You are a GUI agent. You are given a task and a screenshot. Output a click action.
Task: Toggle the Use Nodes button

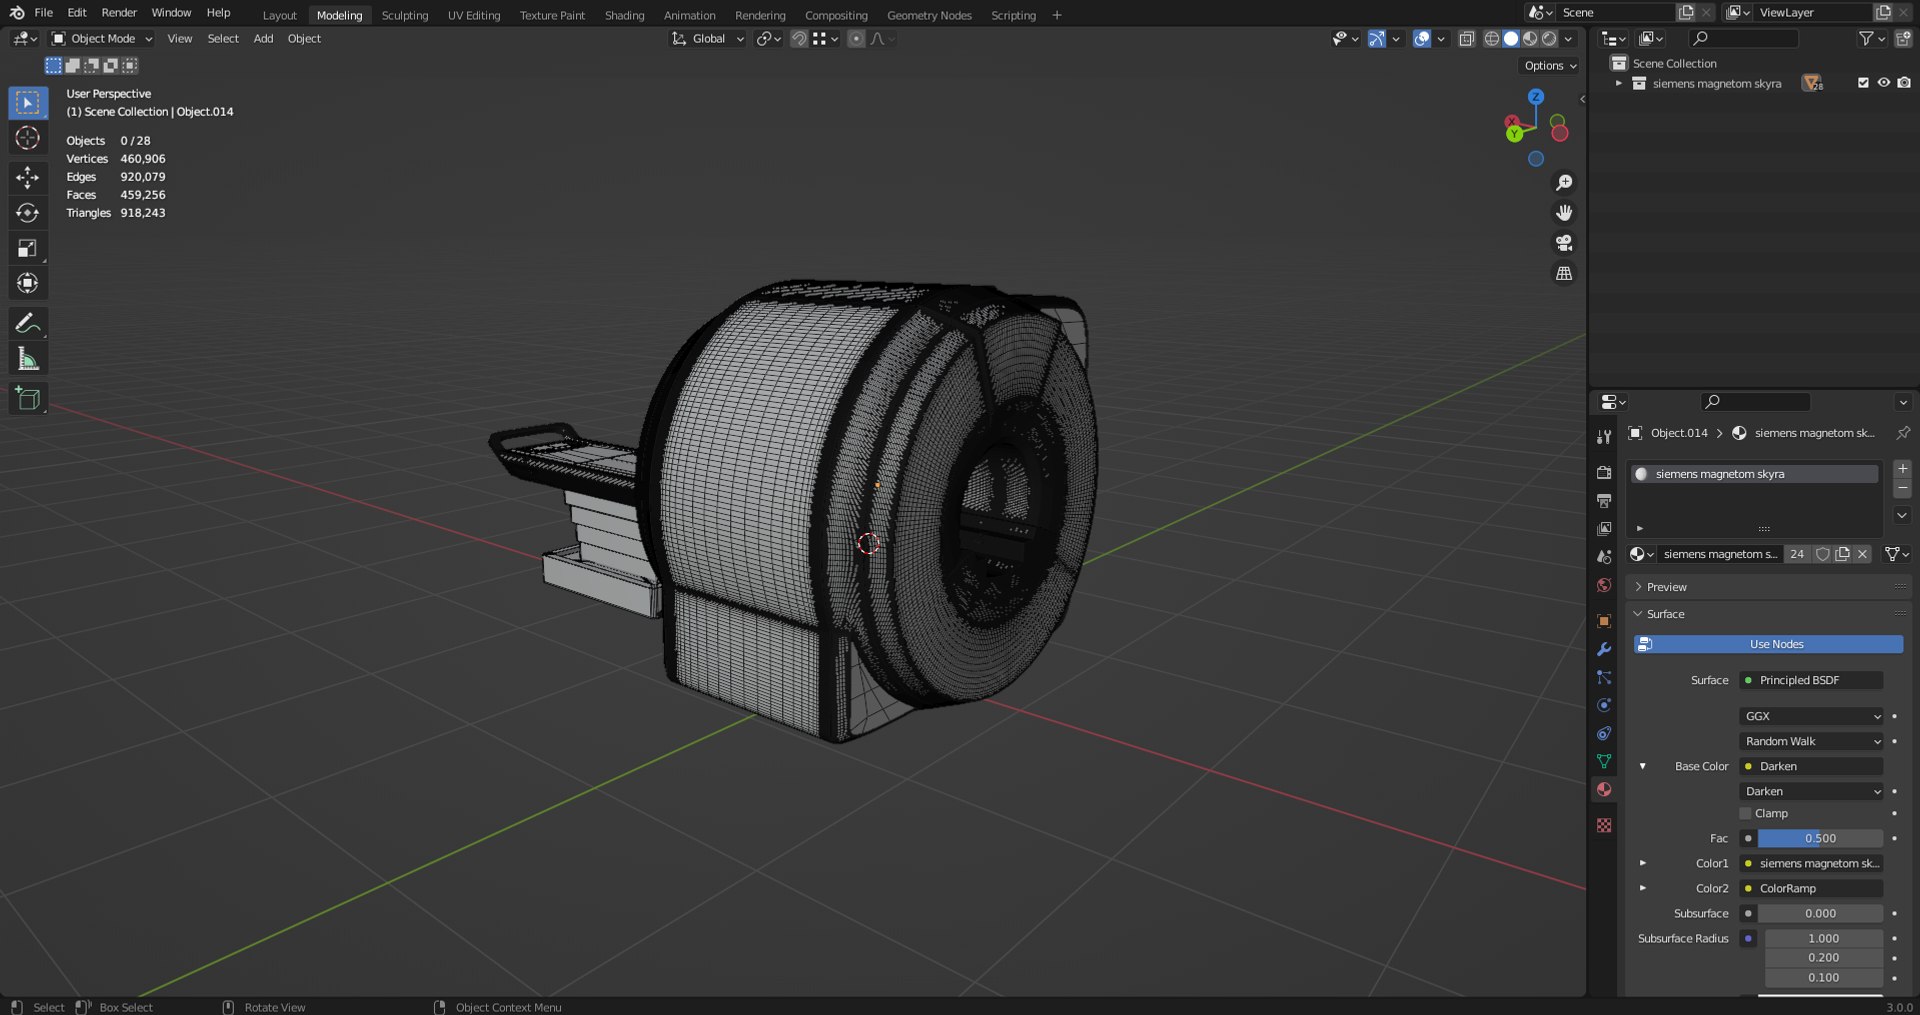(1768, 644)
